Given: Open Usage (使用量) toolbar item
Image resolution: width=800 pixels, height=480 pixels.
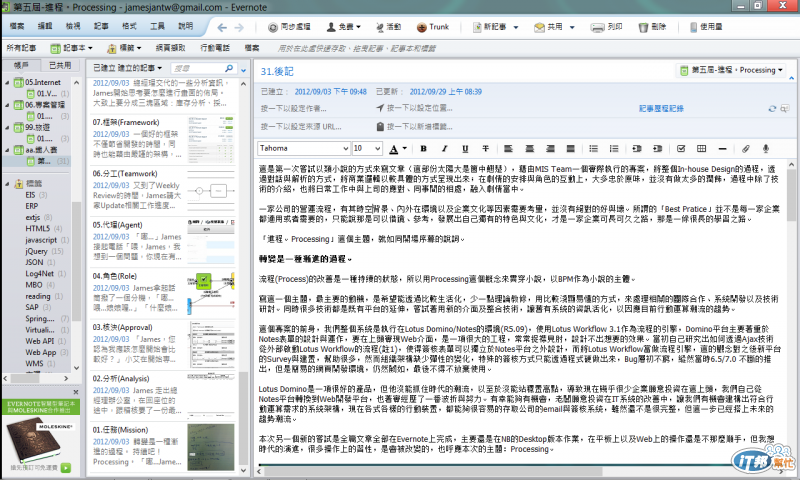Looking at the screenshot, I should tap(706, 27).
